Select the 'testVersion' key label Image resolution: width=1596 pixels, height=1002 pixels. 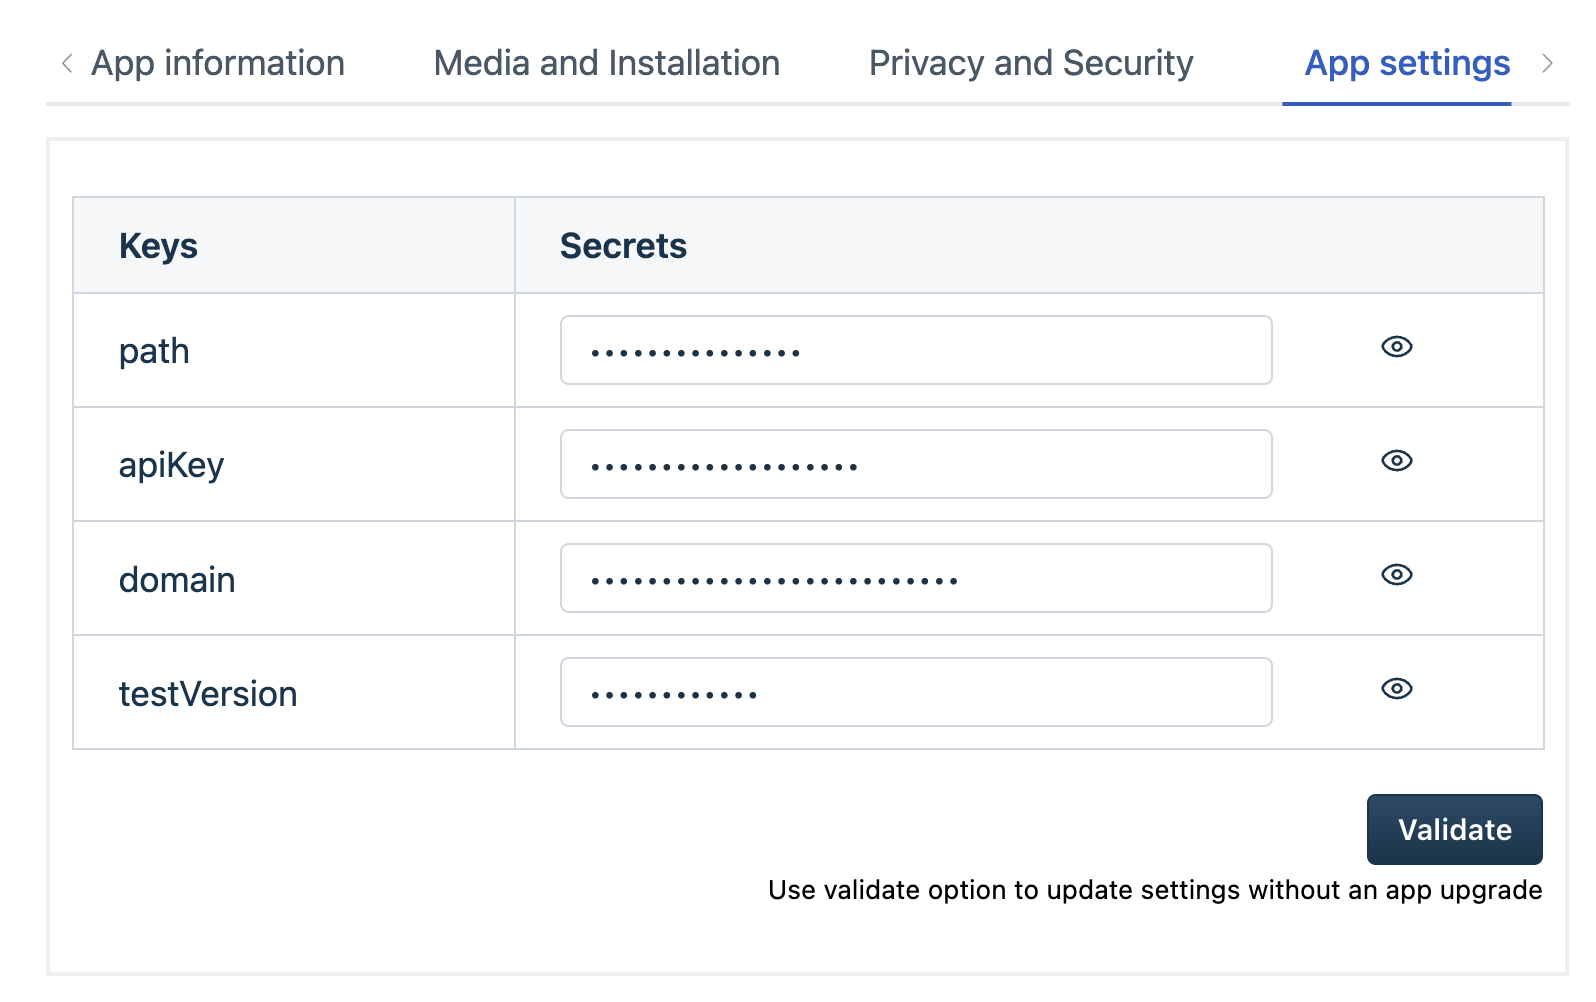click(x=208, y=694)
